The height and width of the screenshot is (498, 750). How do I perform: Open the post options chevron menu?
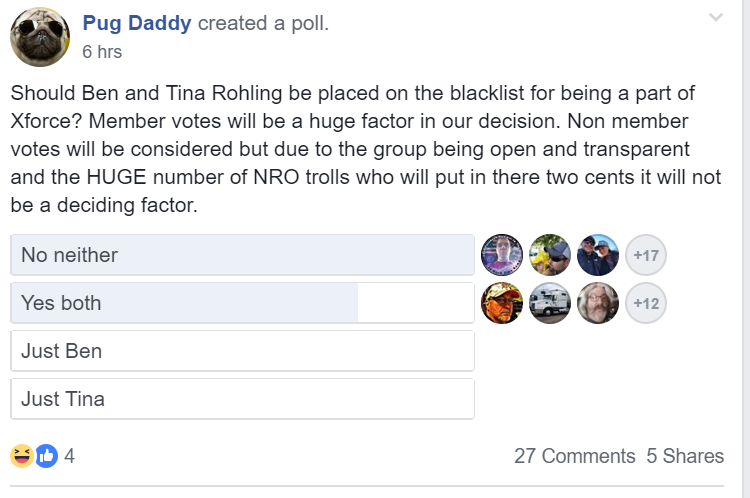click(x=716, y=18)
